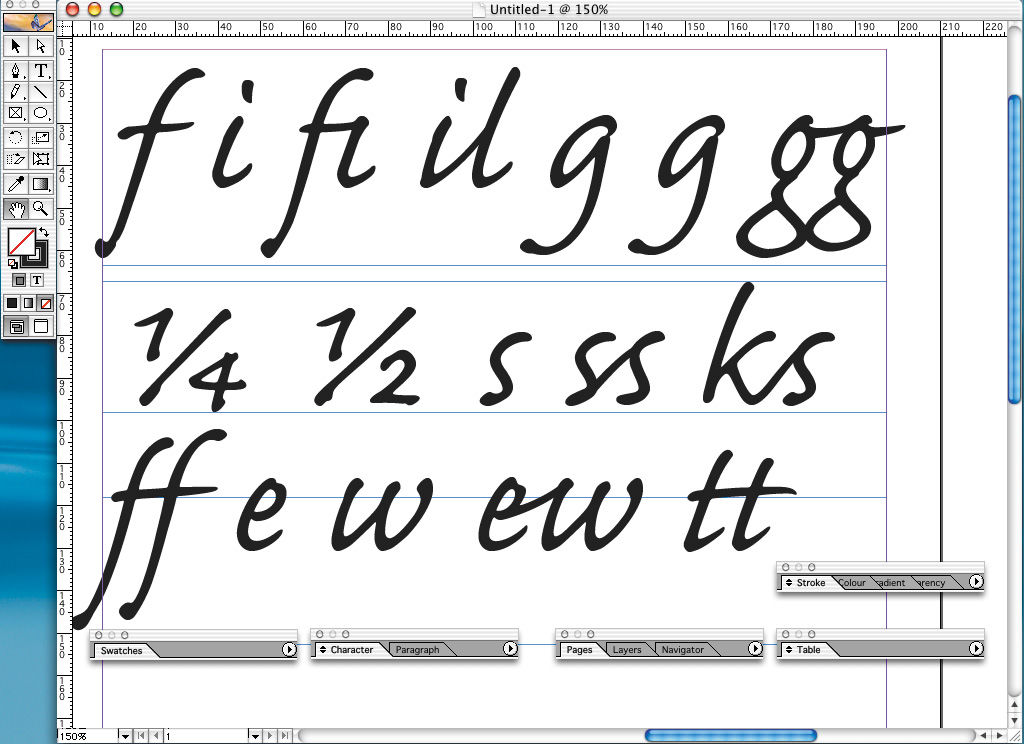This screenshot has height=744, width=1024.
Task: Choose the Line tool
Action: pos(41,92)
